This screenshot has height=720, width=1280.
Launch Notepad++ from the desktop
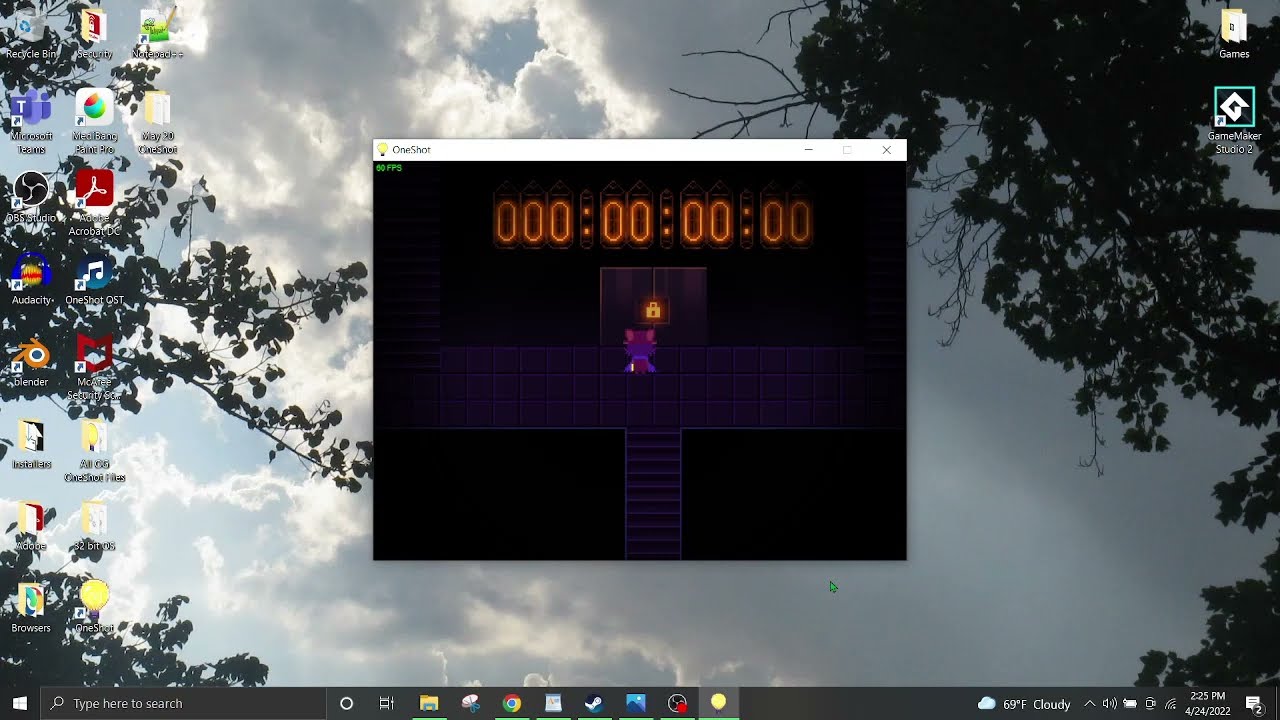[157, 34]
